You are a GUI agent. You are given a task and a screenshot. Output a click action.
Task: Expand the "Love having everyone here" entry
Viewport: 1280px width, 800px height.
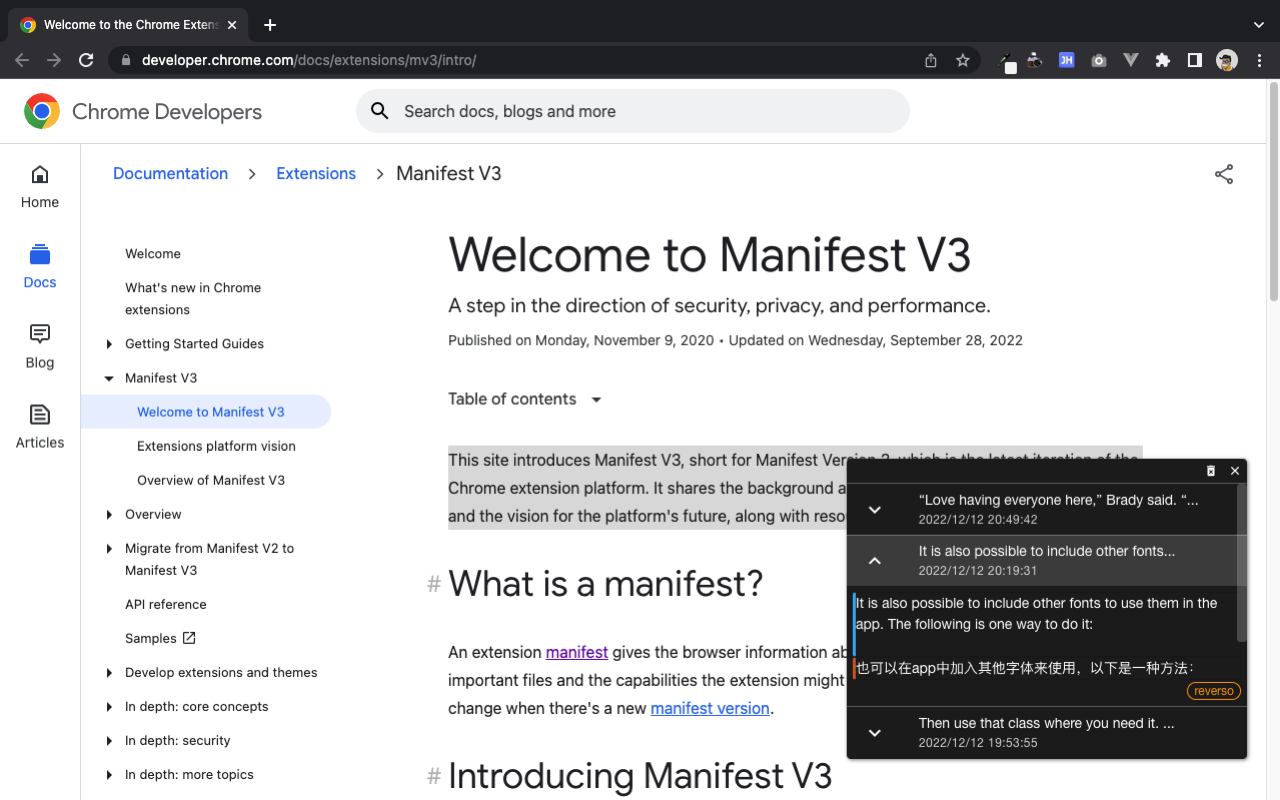pyautogui.click(x=874, y=510)
